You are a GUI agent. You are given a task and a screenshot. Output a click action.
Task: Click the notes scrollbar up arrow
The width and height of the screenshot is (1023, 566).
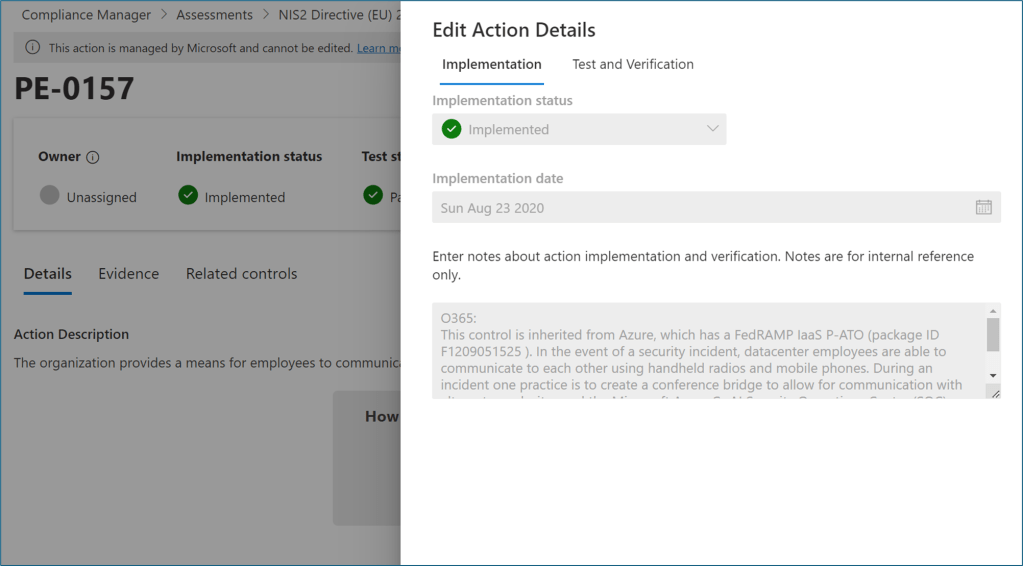click(993, 311)
